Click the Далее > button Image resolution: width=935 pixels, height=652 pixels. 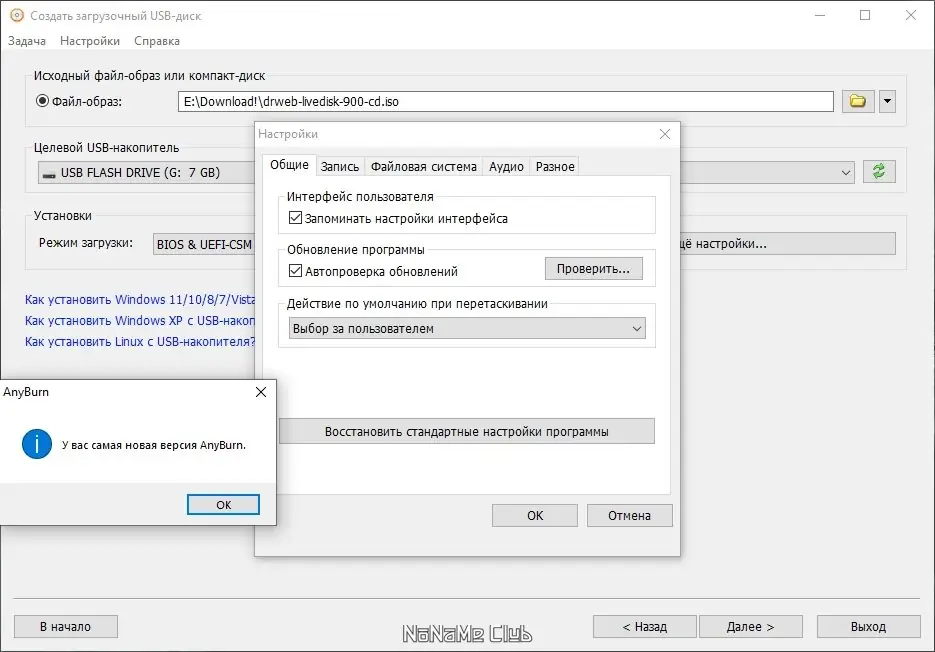(x=751, y=626)
